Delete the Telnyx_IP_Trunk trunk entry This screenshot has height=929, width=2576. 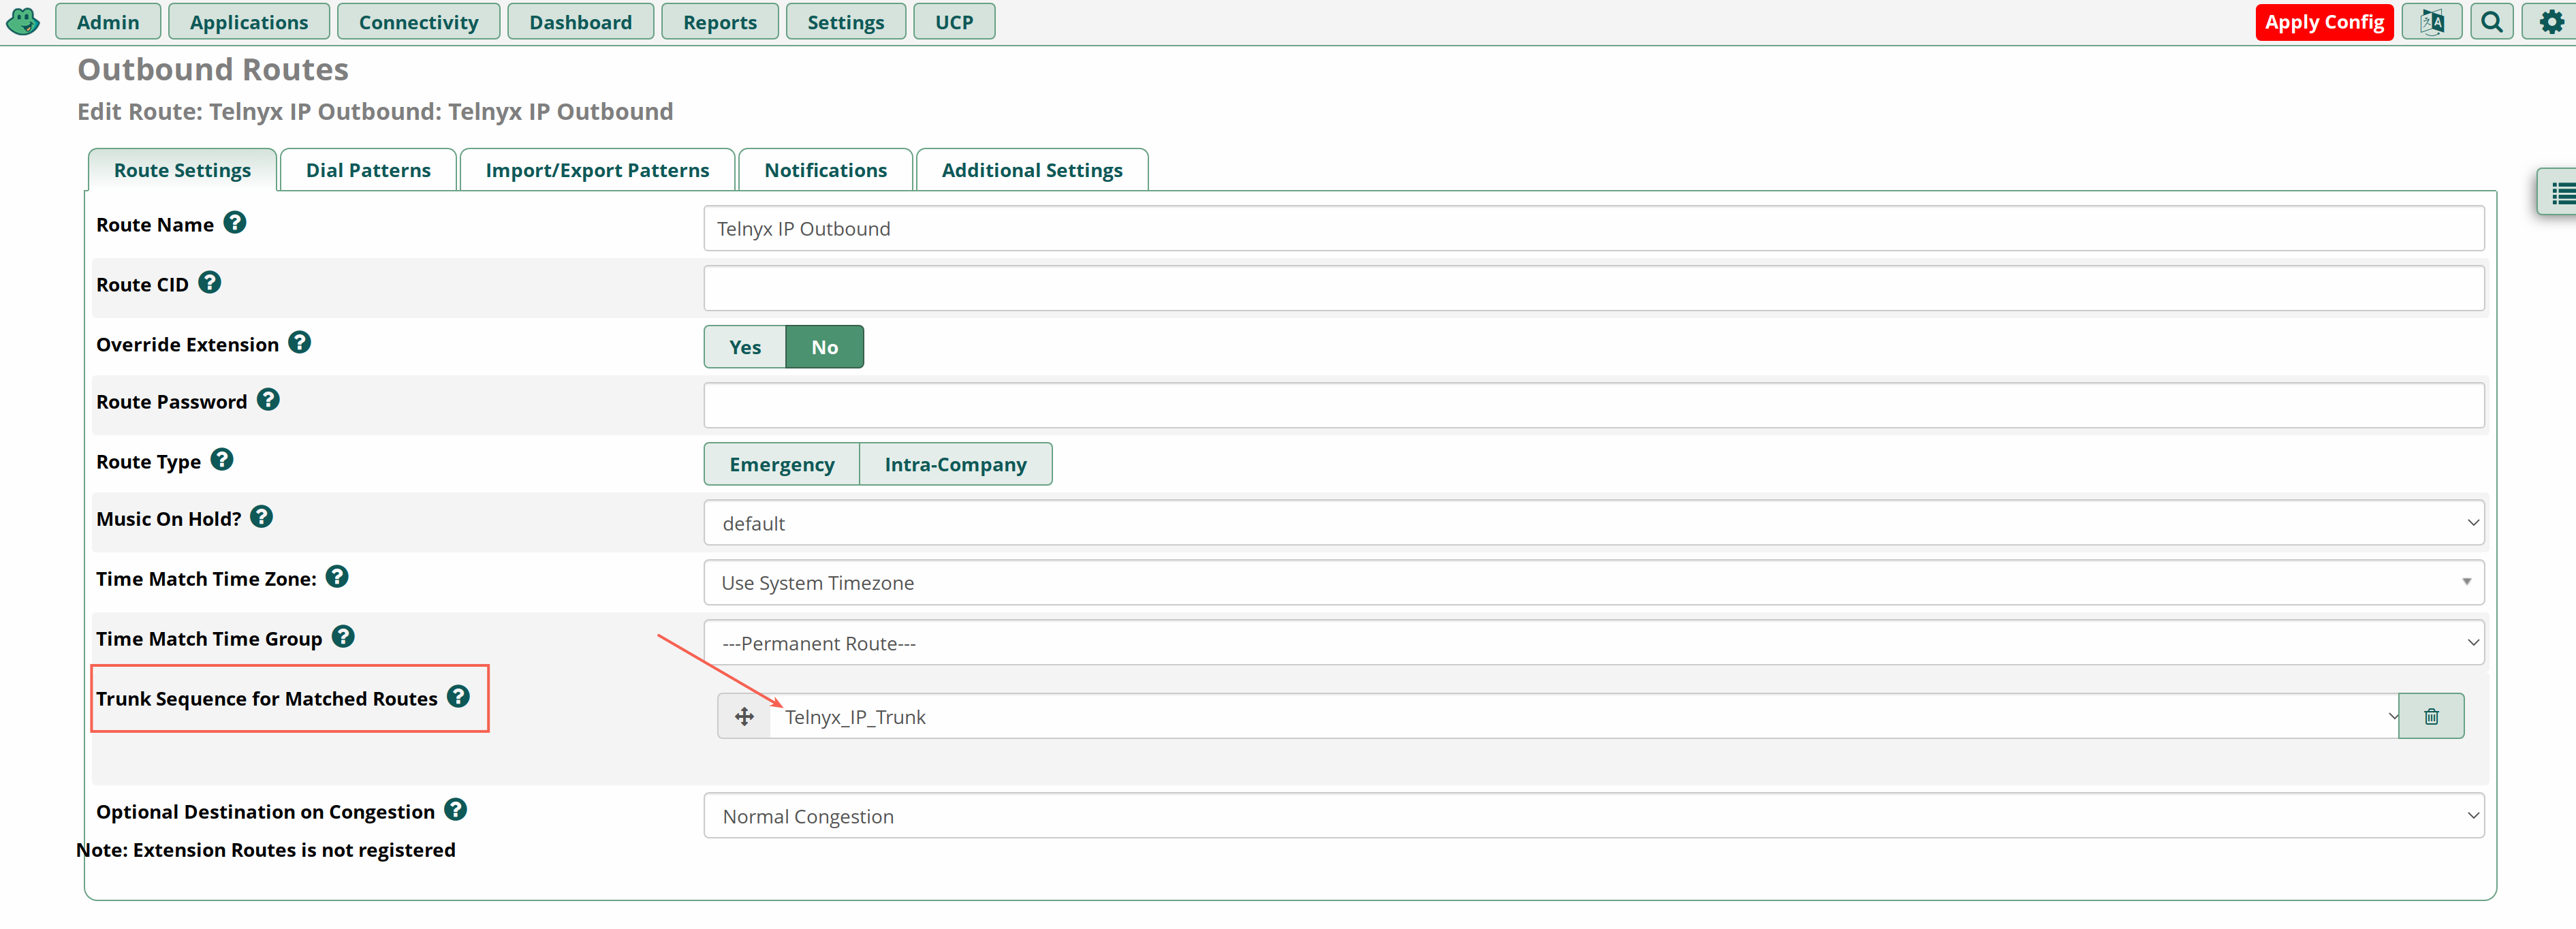click(2431, 717)
